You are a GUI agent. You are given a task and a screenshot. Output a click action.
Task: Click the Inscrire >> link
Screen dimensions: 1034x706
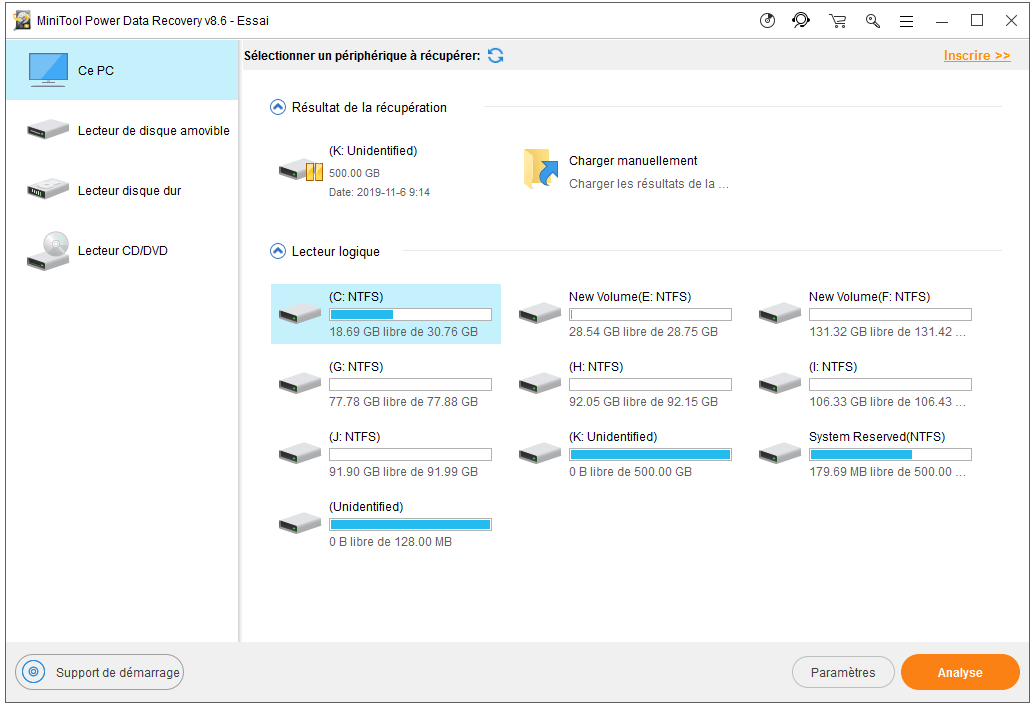(977, 55)
